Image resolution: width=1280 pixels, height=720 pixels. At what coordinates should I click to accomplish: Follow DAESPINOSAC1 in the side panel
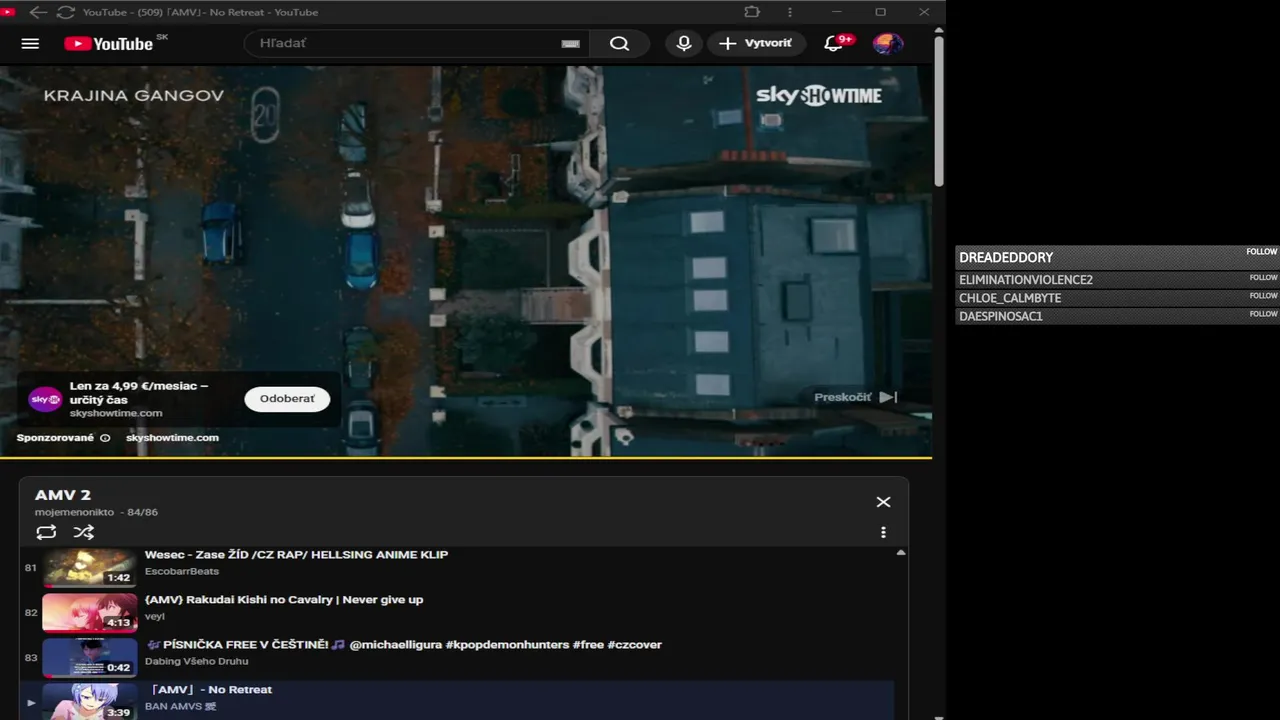click(x=1263, y=313)
